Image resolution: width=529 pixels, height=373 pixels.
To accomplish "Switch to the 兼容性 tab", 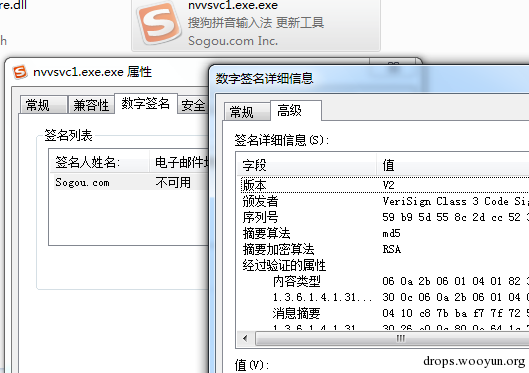I will click(x=91, y=105).
